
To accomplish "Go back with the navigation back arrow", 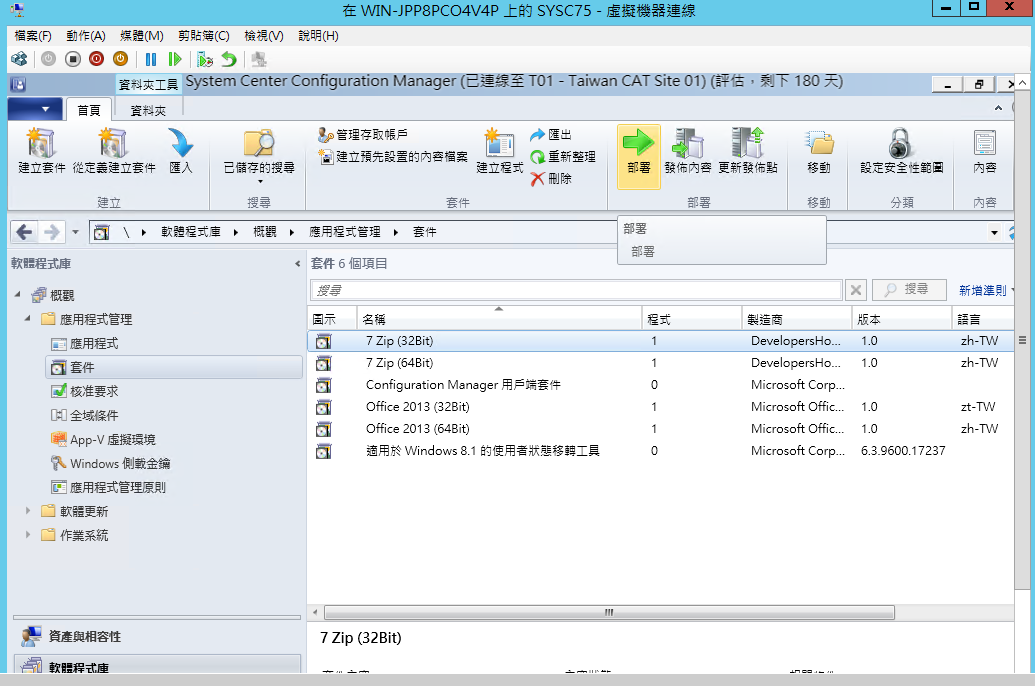I will point(24,232).
